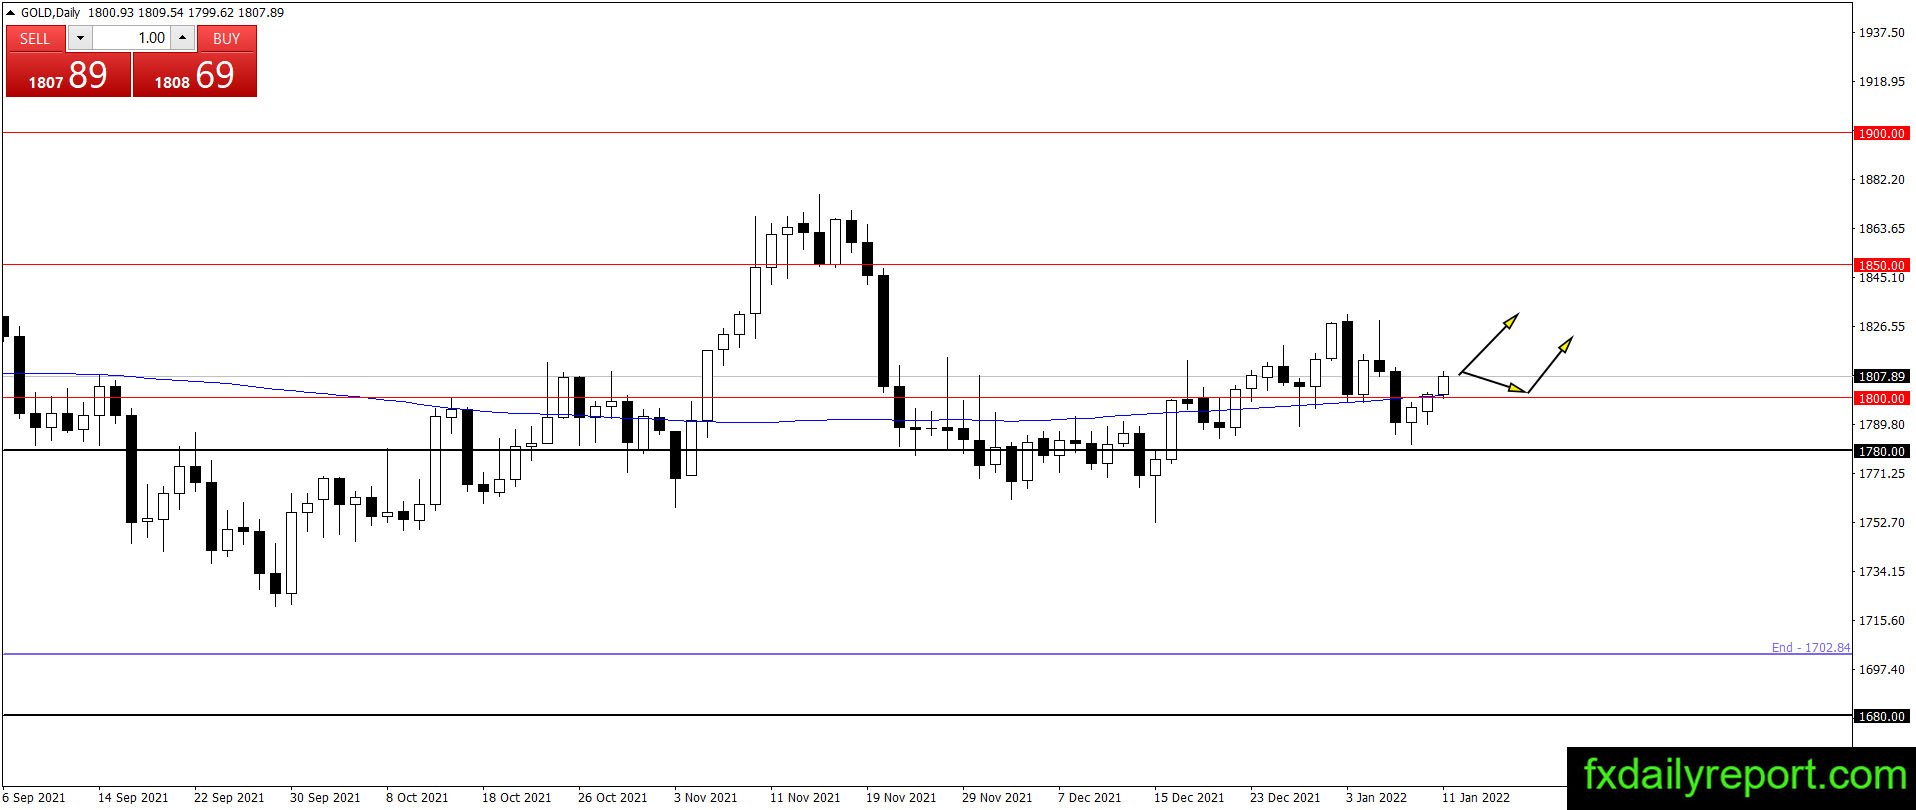The width and height of the screenshot is (1916, 810).
Task: Click the 1808 69 buy price tile
Action: tap(195, 75)
